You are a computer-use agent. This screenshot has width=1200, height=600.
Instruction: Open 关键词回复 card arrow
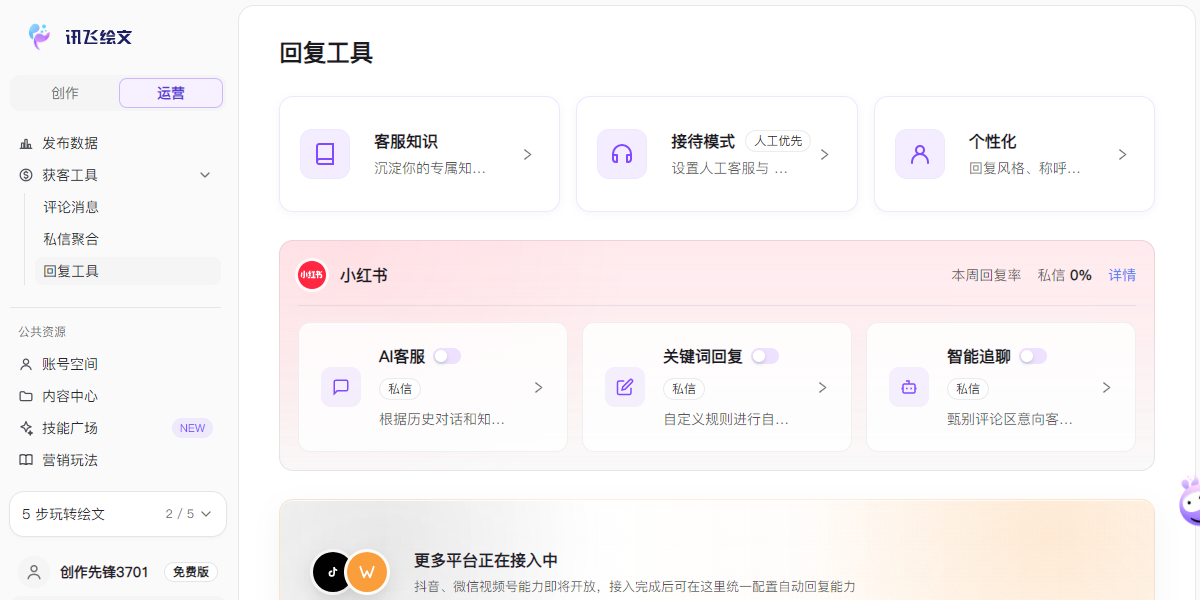tap(823, 387)
